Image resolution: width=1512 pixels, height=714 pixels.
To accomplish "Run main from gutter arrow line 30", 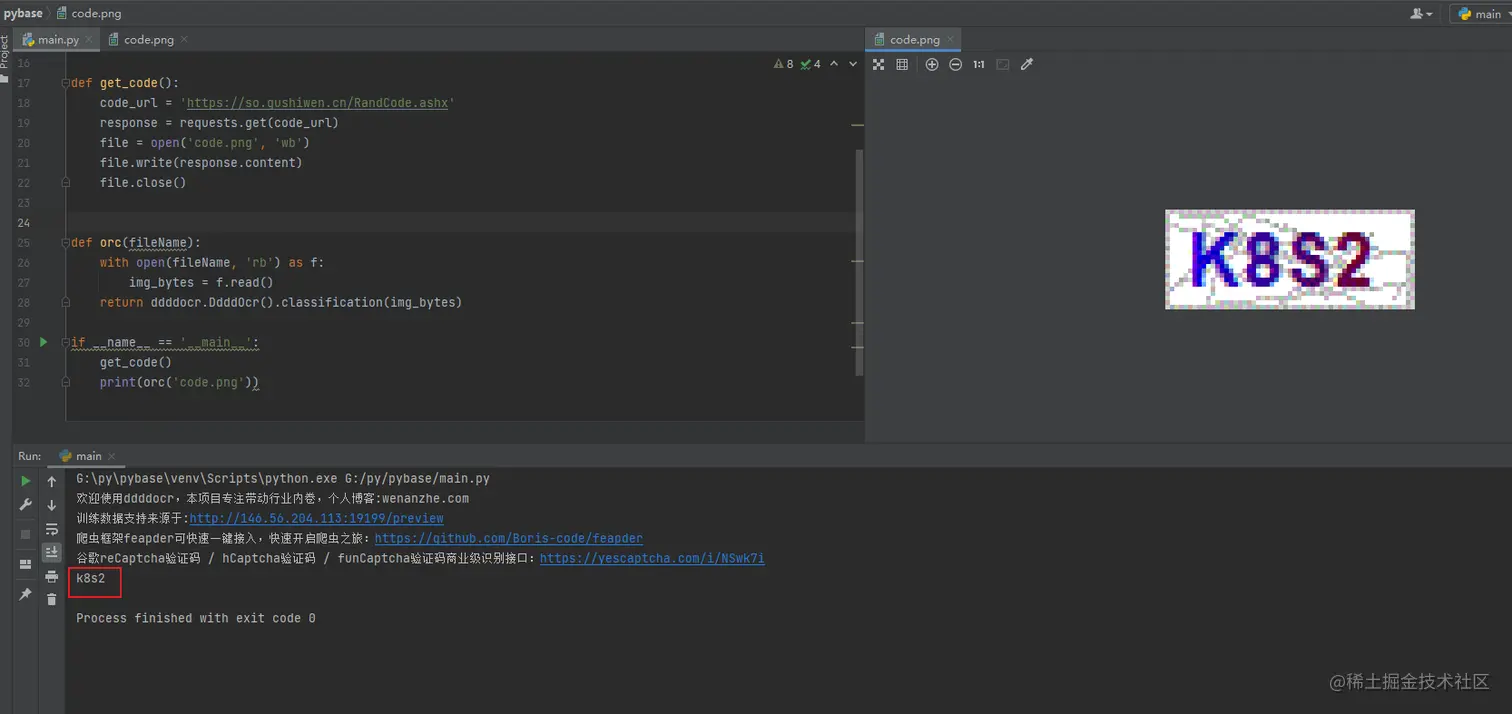I will click(43, 342).
